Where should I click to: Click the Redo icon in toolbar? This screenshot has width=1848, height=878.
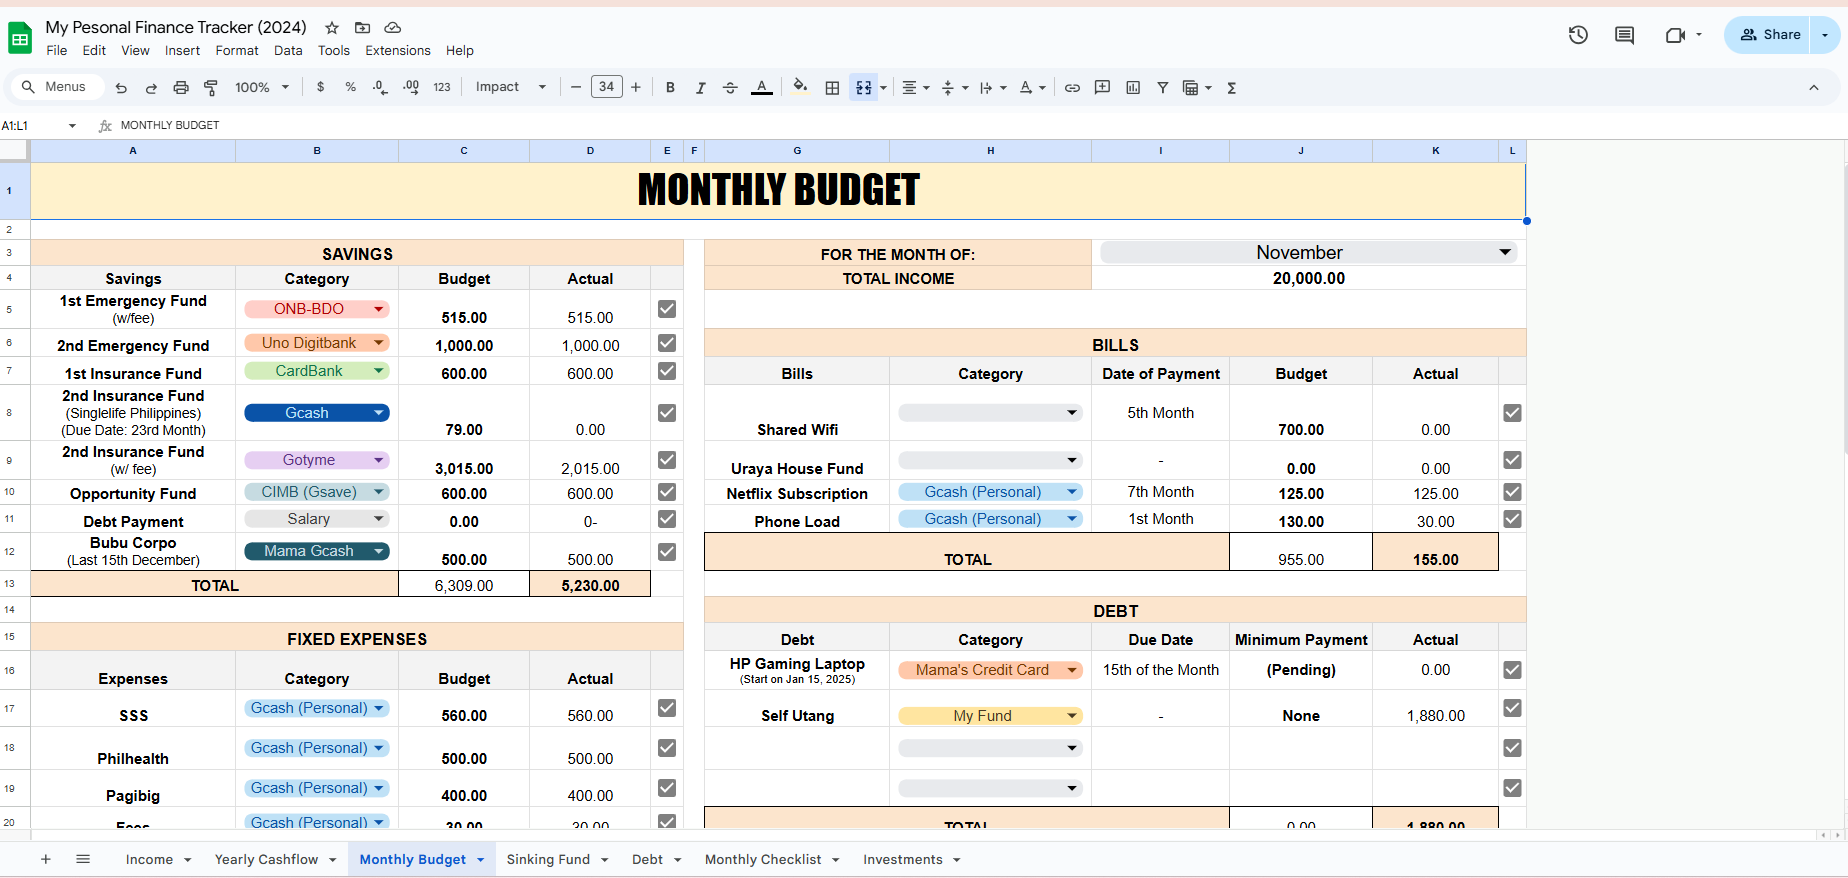coord(151,88)
